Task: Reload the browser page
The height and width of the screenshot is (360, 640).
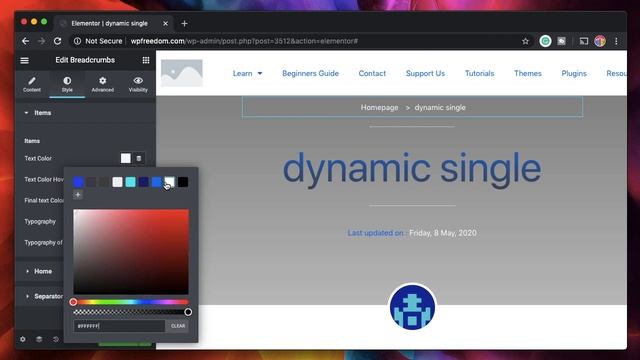Action: pos(58,41)
